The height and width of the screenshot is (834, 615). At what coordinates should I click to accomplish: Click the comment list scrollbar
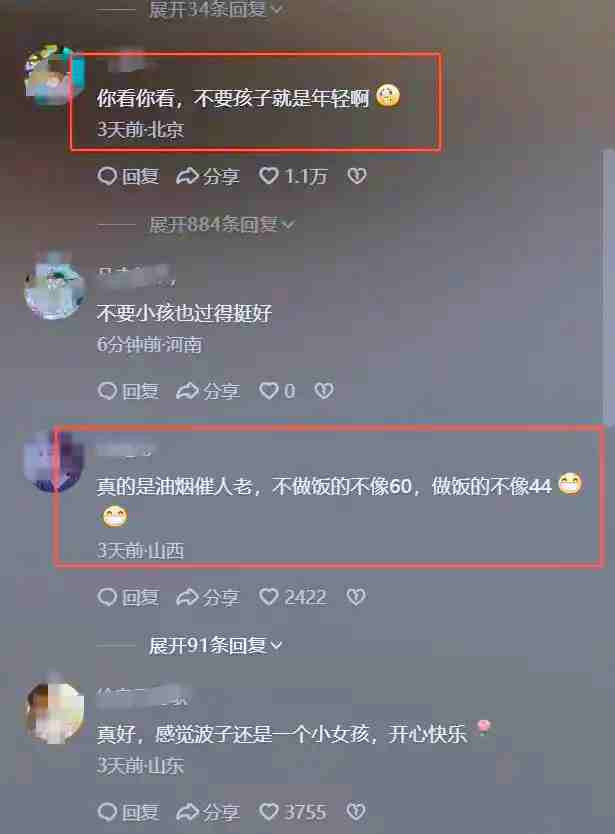pos(608,287)
